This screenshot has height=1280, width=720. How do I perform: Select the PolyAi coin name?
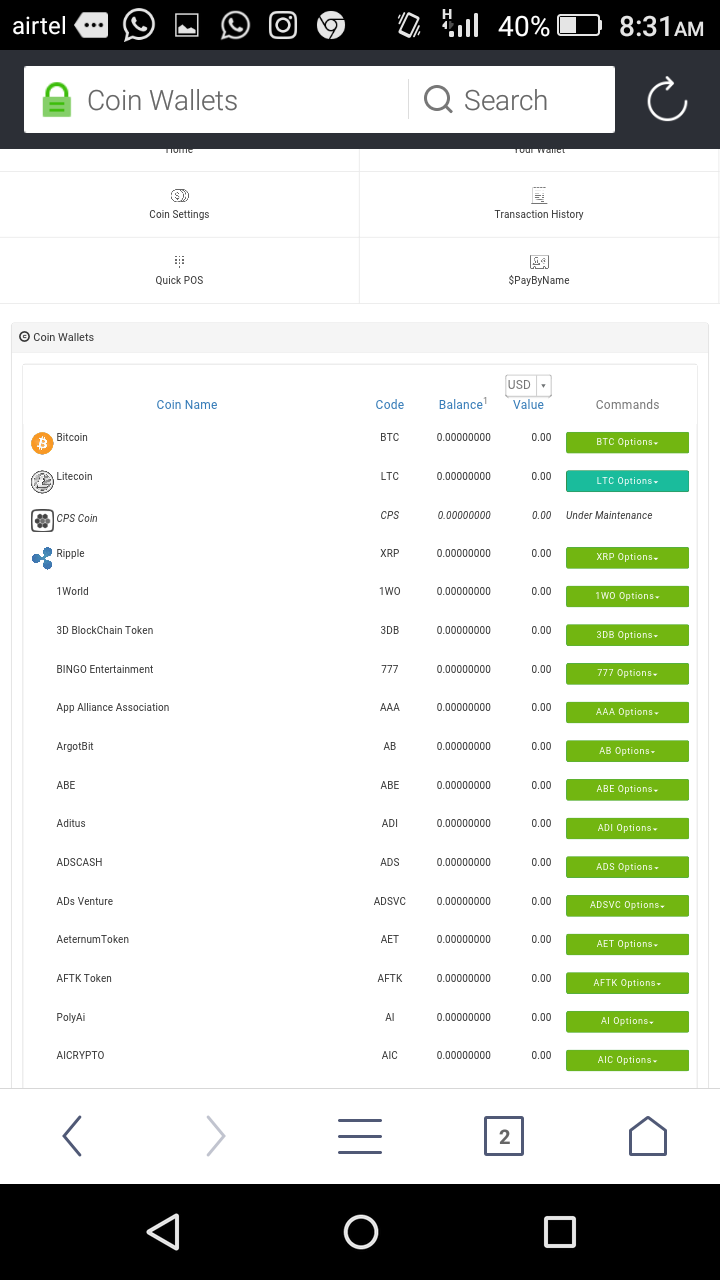pos(71,1017)
